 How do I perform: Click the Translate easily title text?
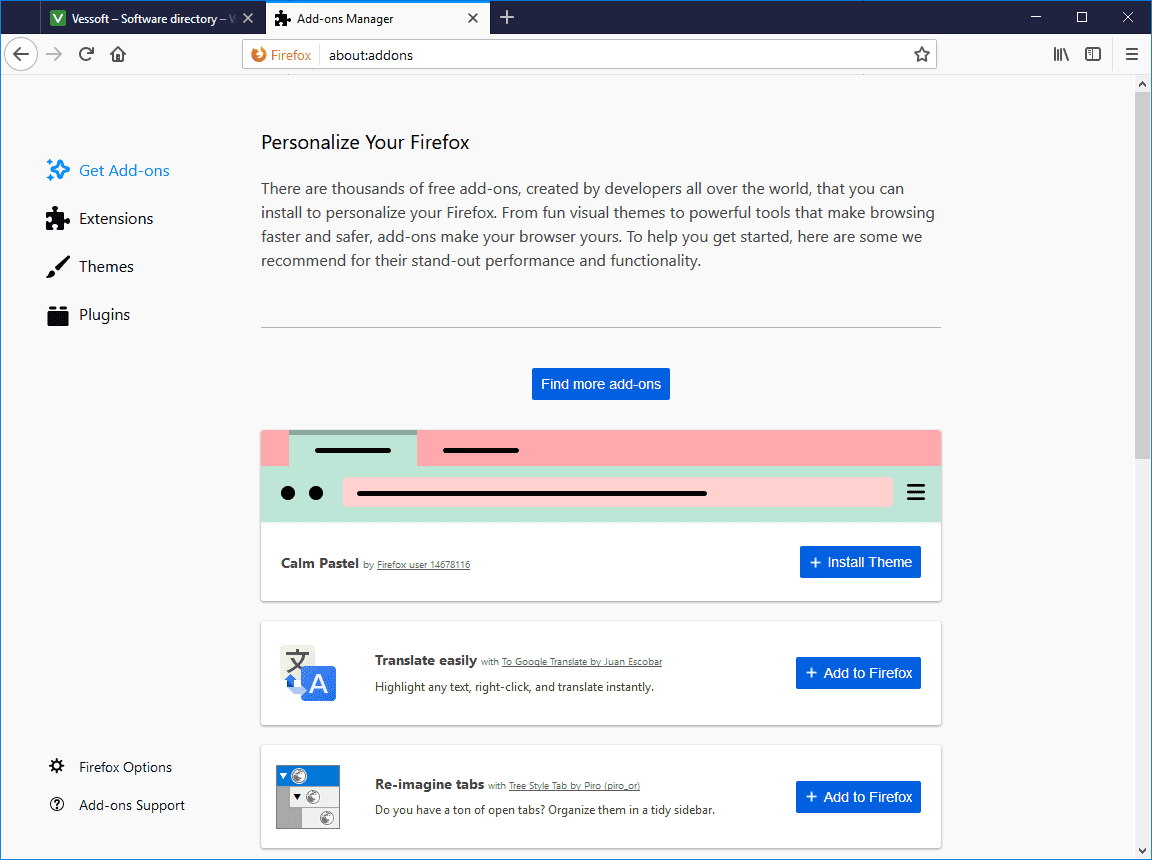[x=426, y=660]
